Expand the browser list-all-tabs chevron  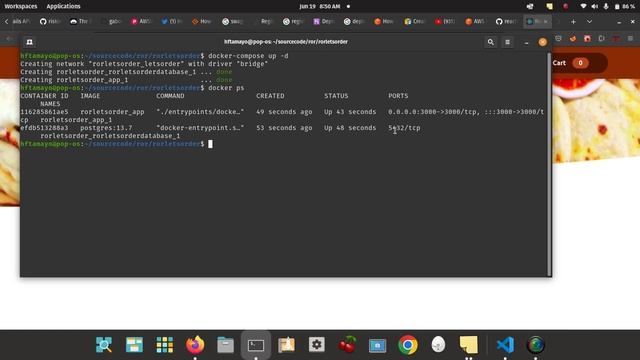coord(589,22)
